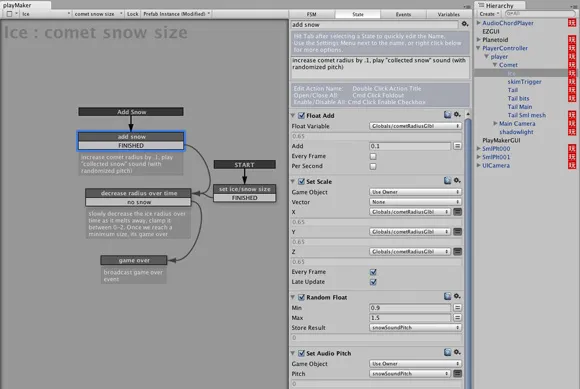The width and height of the screenshot is (580, 389).
Task: Toggle variable button beside Random Float Min
Action: 457,308
